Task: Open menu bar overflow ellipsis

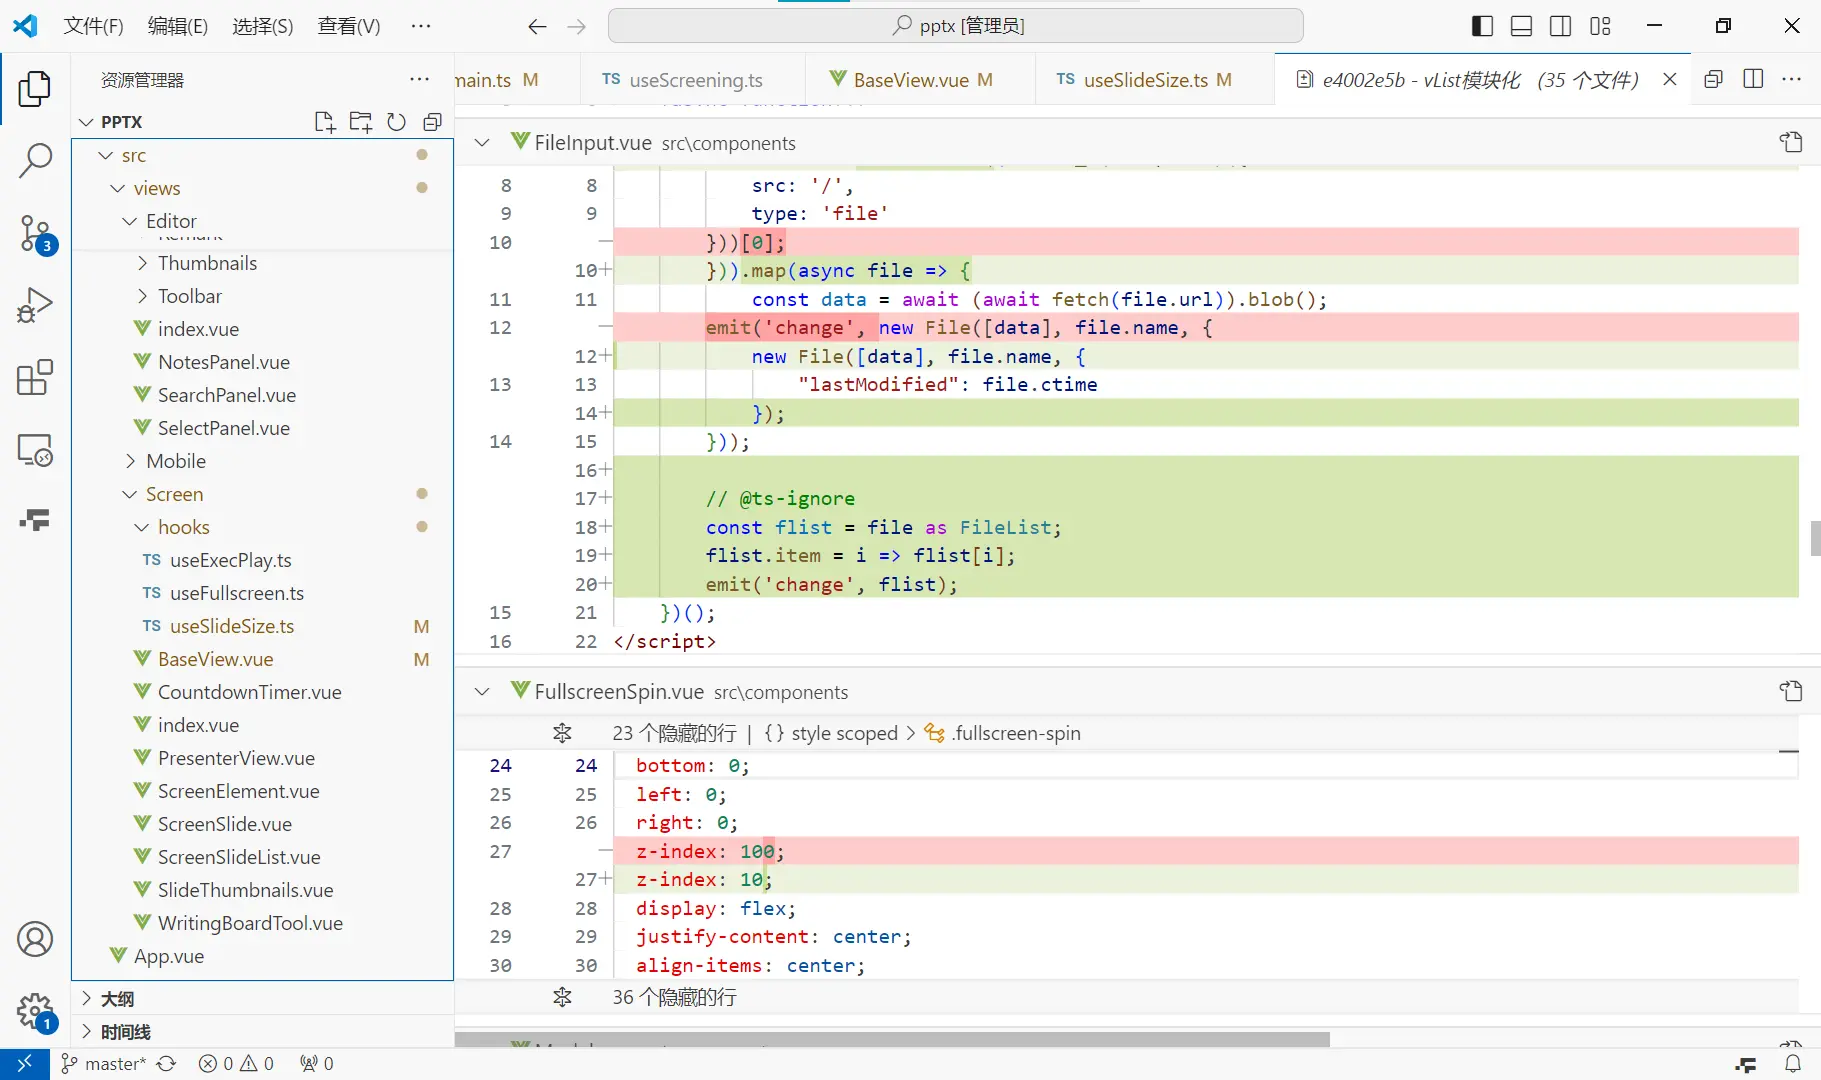Action: [x=421, y=26]
